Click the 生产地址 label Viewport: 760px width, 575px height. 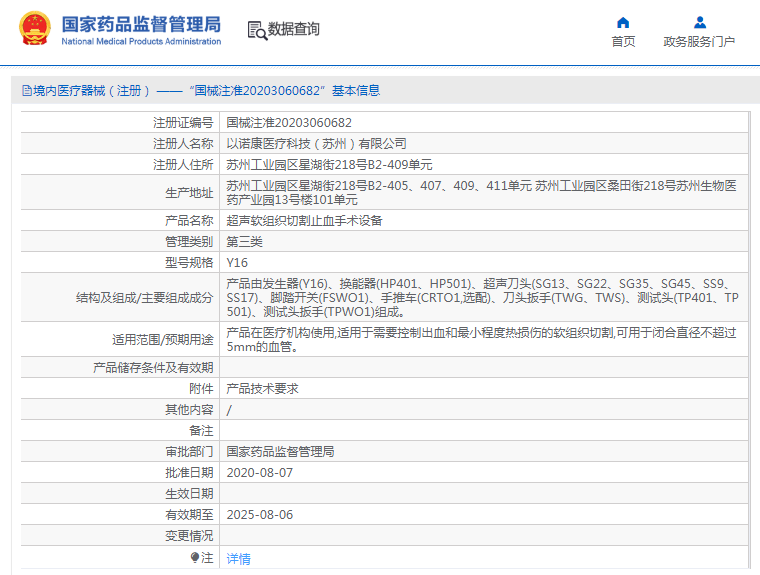[189, 192]
